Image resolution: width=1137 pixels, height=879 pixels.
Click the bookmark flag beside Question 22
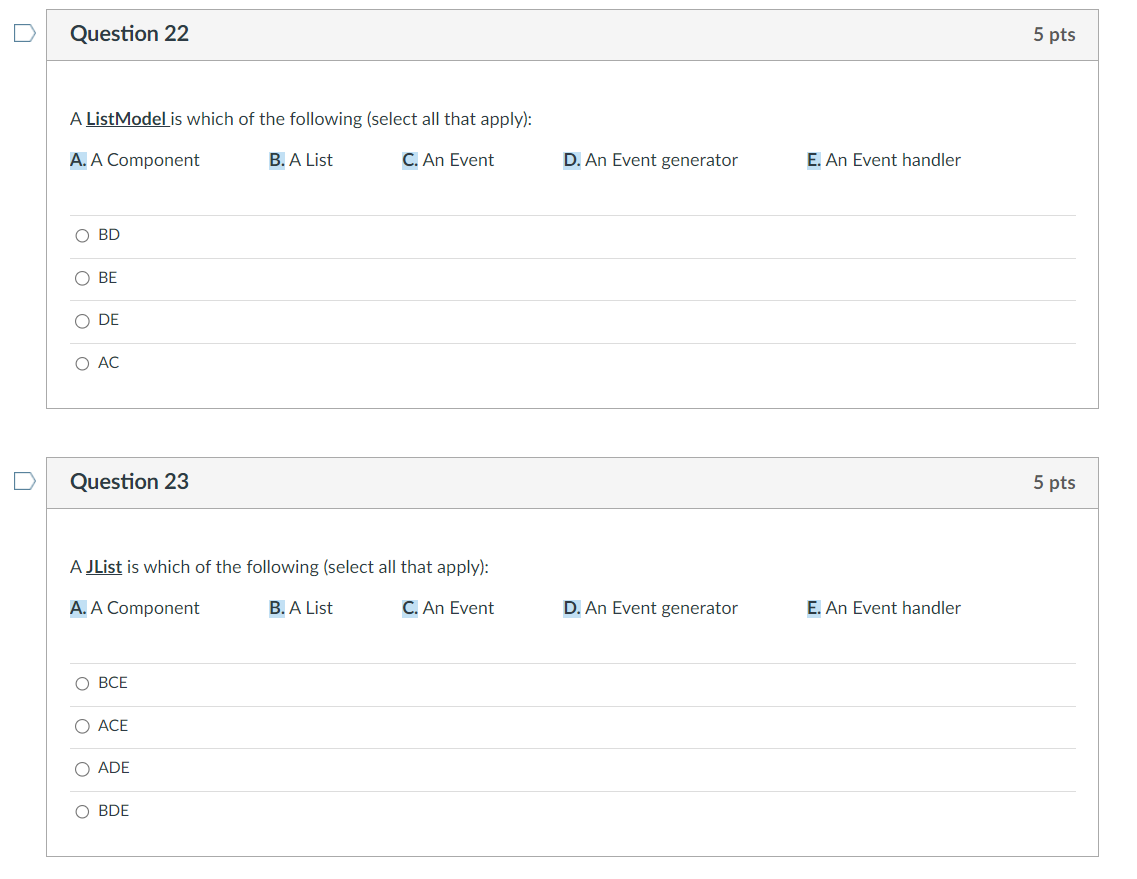22,33
